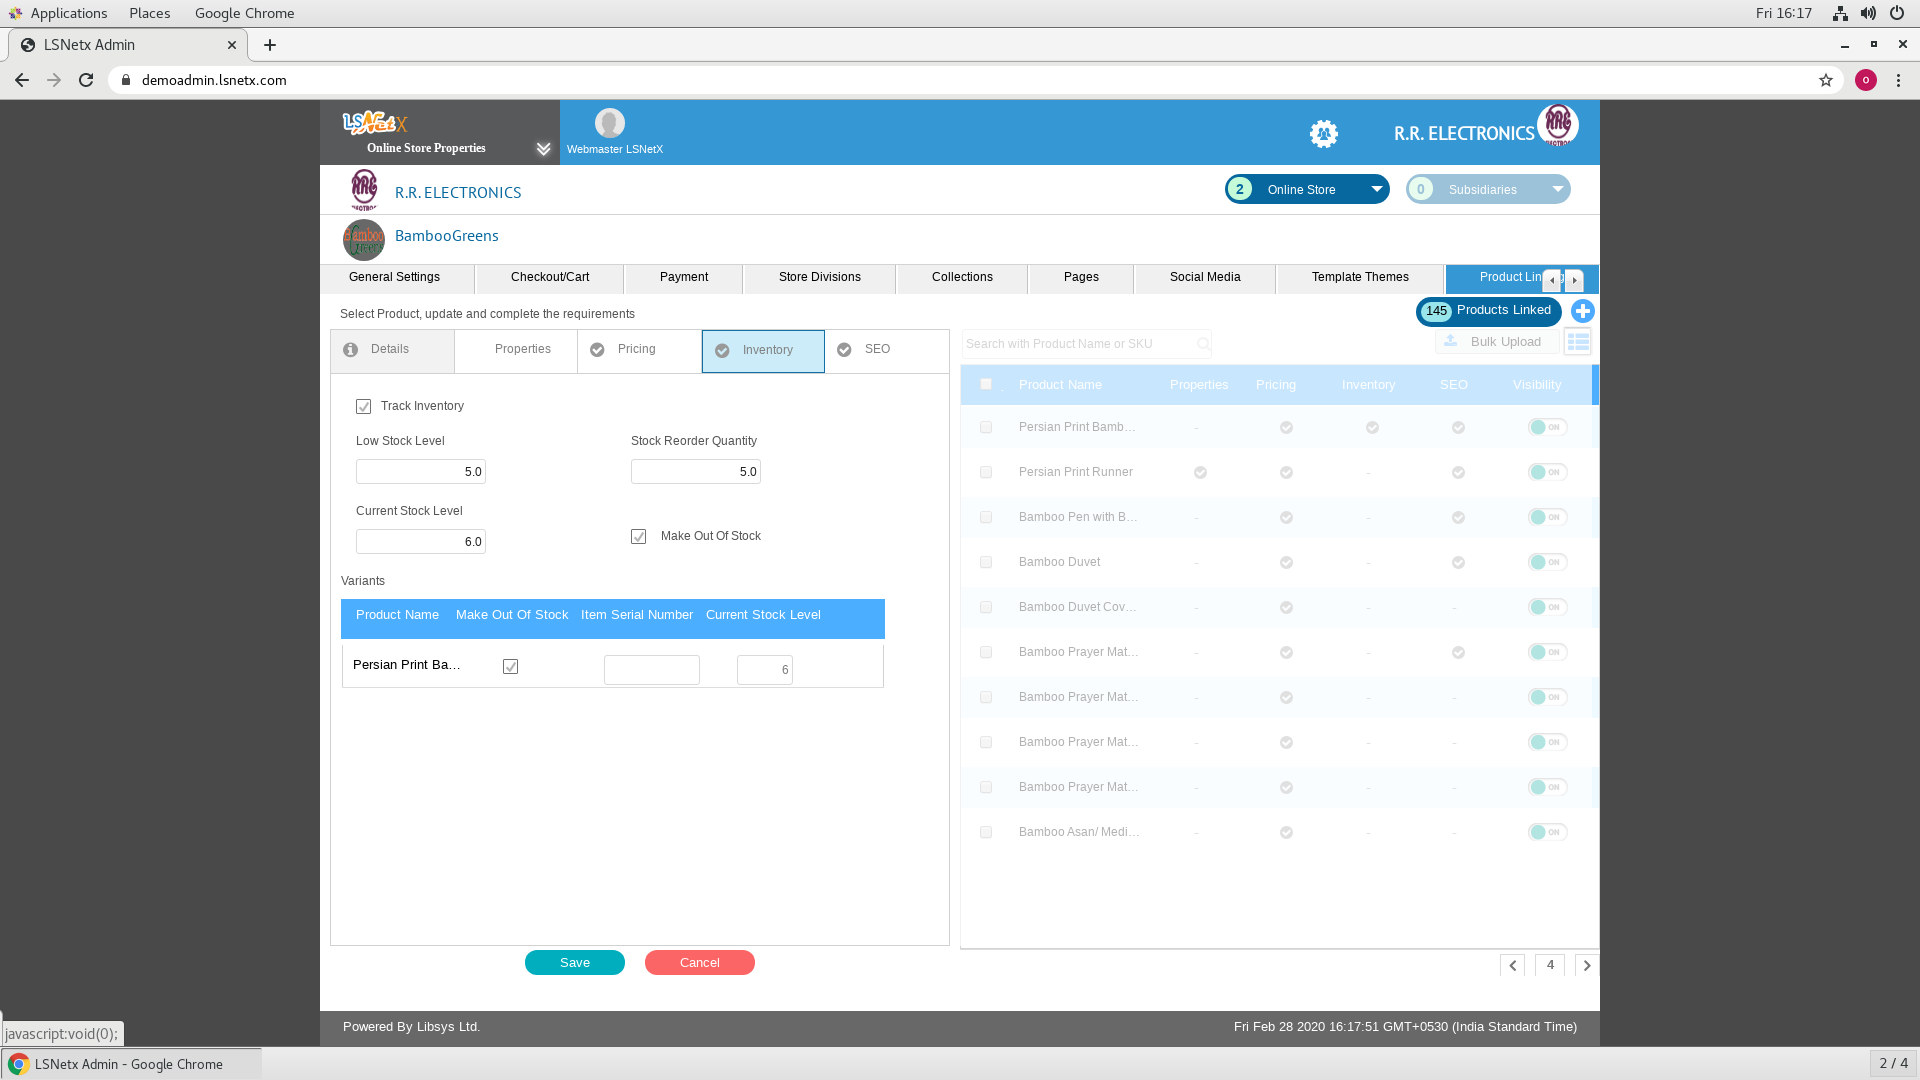The height and width of the screenshot is (1080, 1920).
Task: Click the search magnifier icon in the product search
Action: (1203, 344)
